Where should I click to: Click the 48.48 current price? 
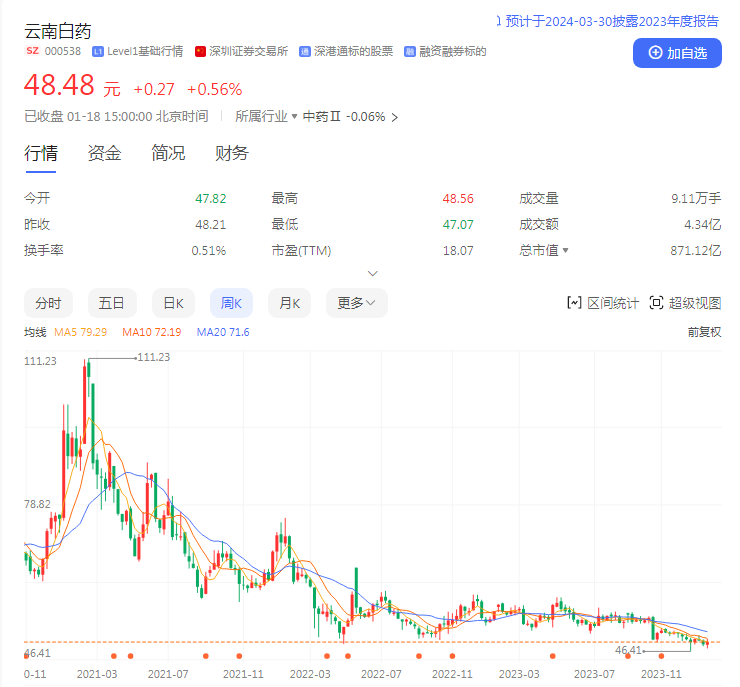(59, 85)
